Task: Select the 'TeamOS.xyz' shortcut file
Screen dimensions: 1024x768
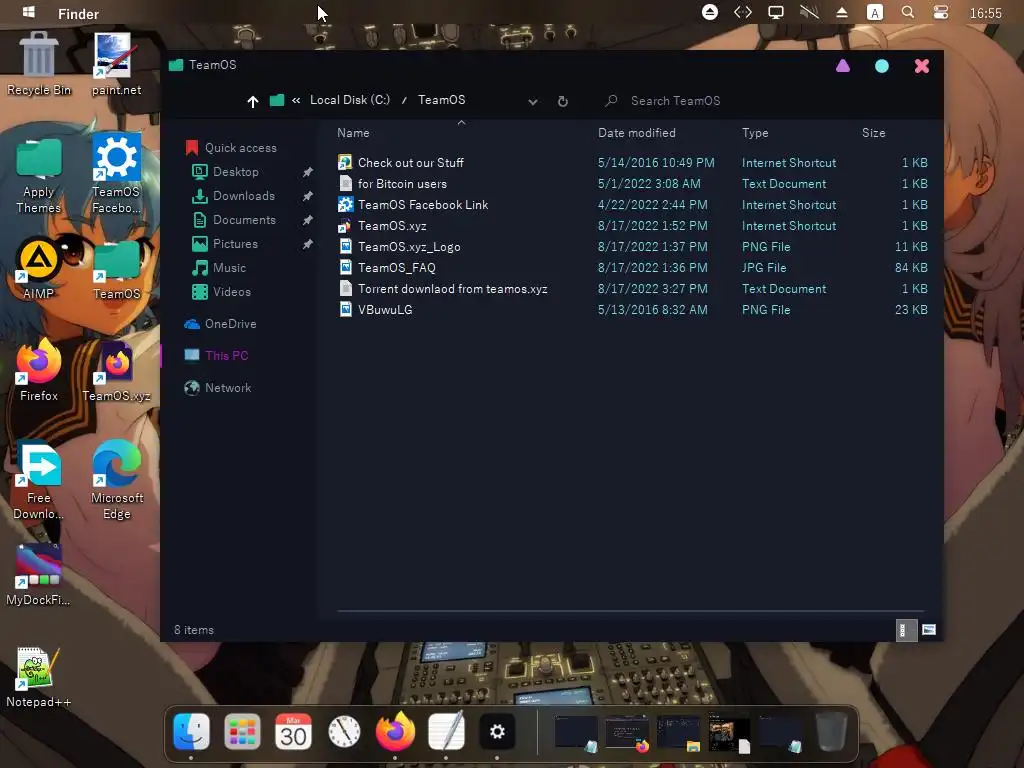Action: point(632,225)
